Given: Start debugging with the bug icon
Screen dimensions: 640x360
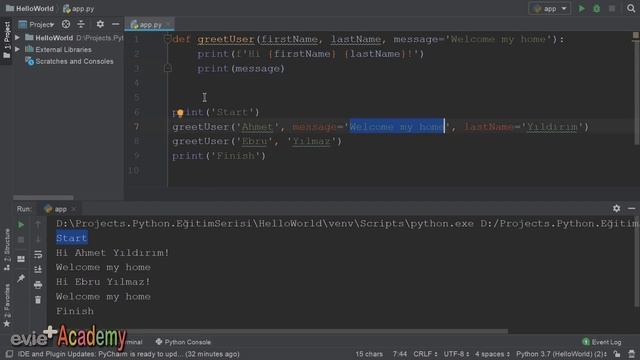Looking at the screenshot, I should tap(596, 9).
